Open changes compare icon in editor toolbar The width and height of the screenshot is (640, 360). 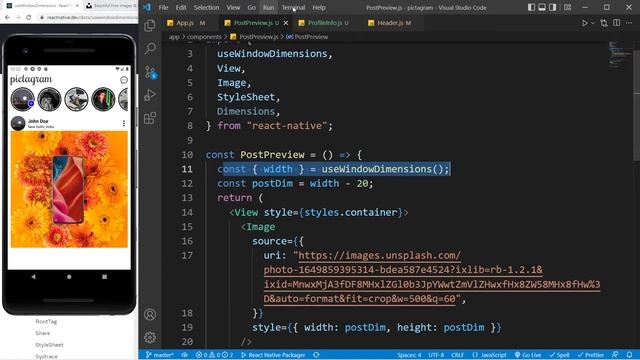pyautogui.click(x=604, y=23)
